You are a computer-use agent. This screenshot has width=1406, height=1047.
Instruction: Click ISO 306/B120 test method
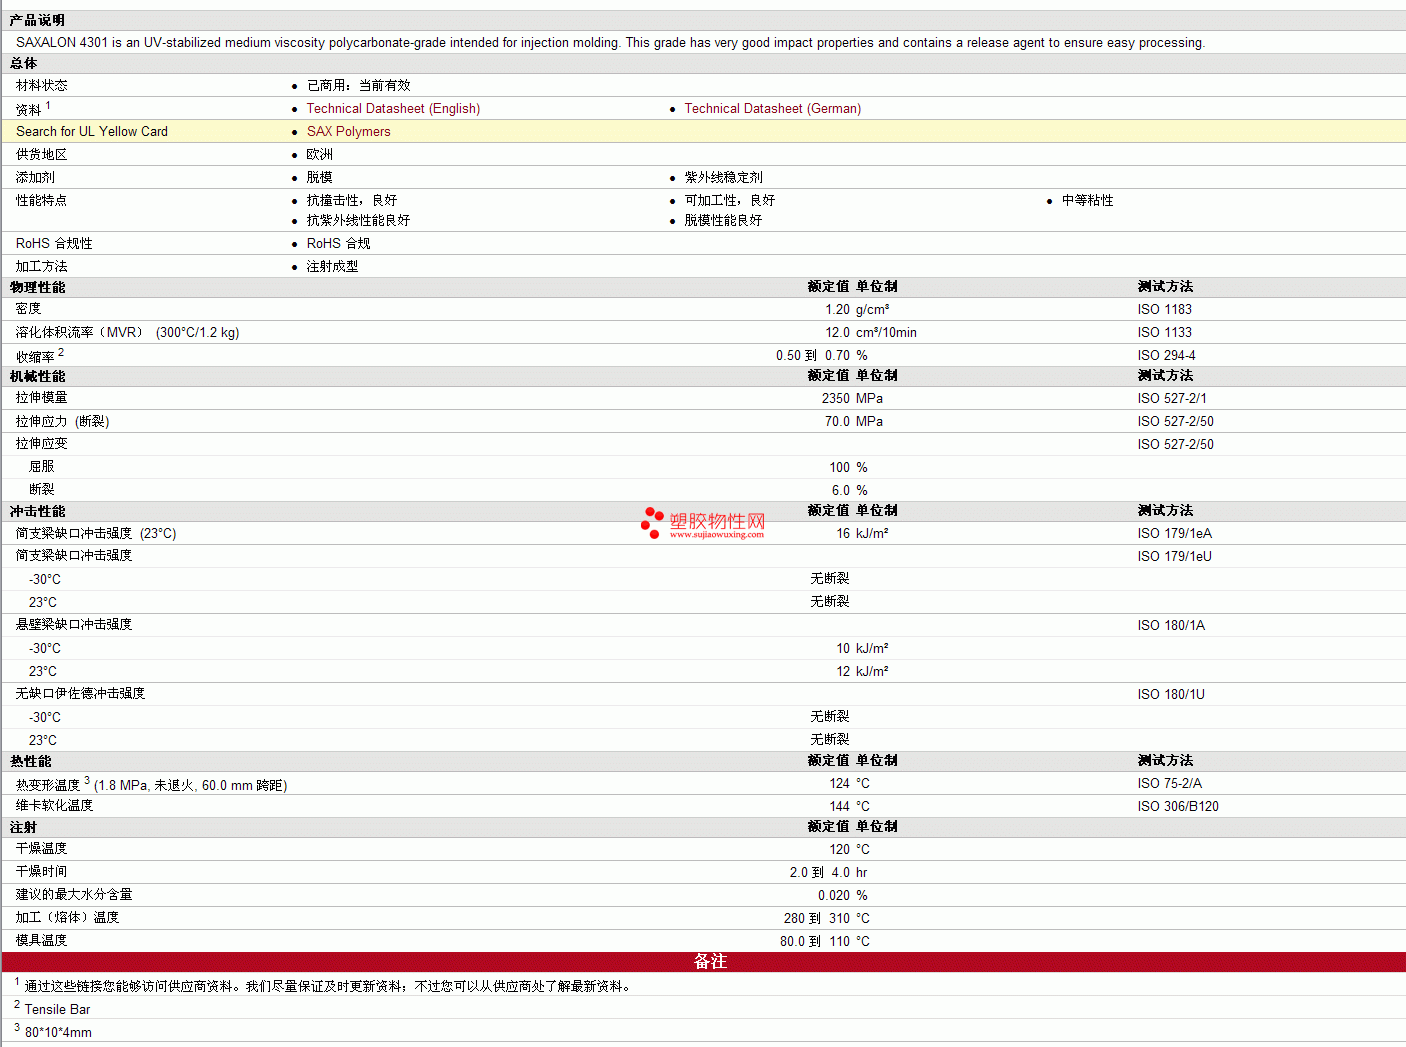(x=1178, y=807)
